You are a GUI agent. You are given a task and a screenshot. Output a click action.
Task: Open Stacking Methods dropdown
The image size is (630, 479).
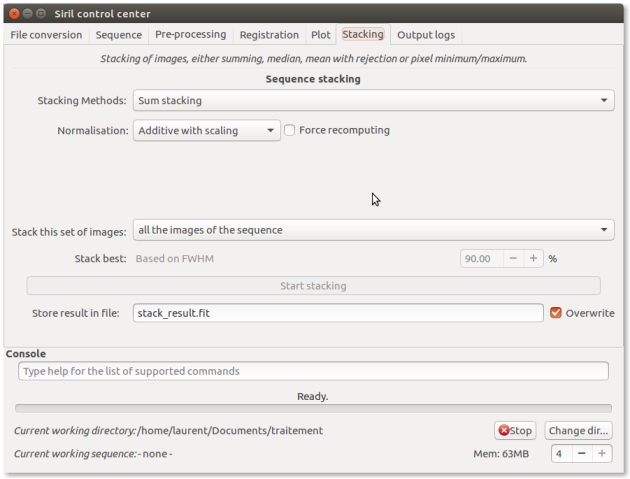click(x=373, y=101)
